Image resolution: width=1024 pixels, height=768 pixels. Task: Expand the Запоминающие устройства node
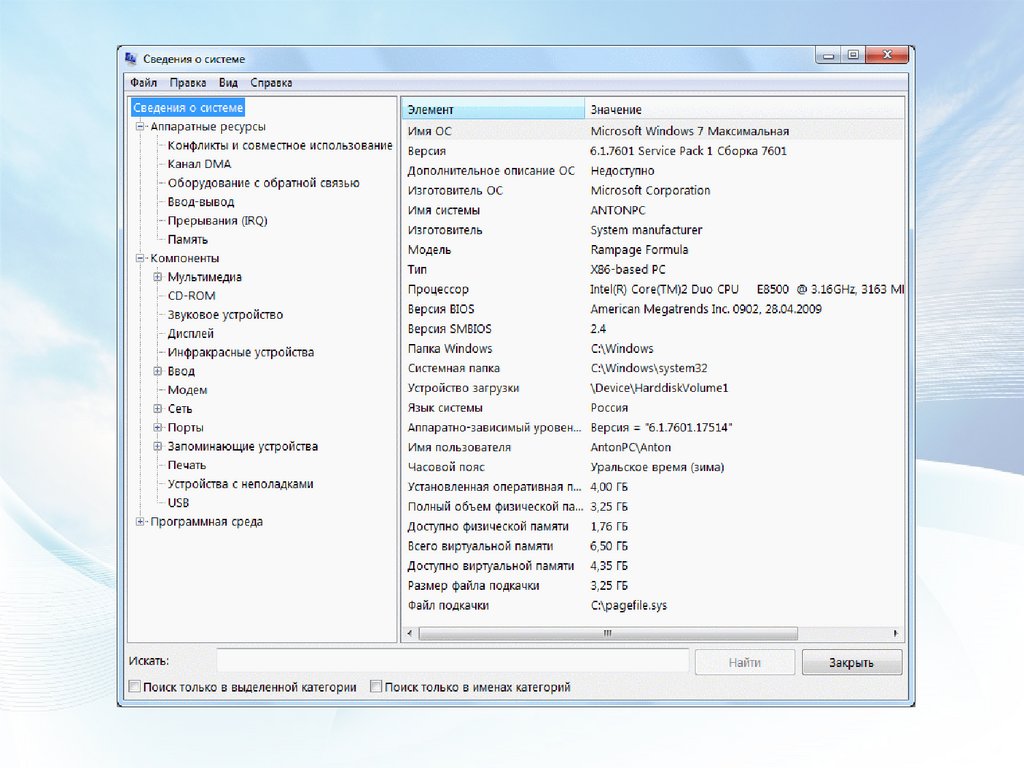click(x=157, y=446)
